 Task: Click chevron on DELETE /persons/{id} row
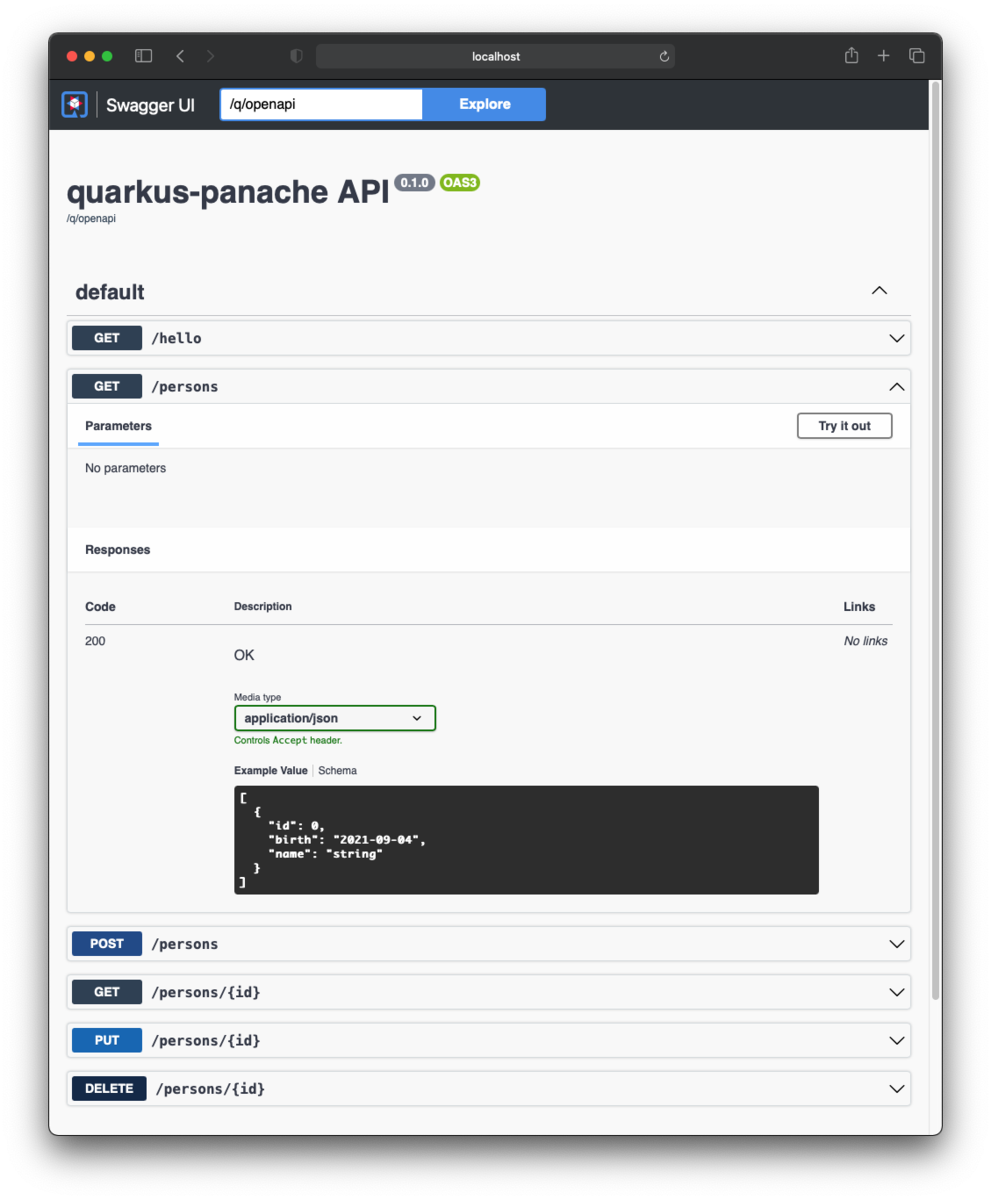click(x=897, y=1088)
